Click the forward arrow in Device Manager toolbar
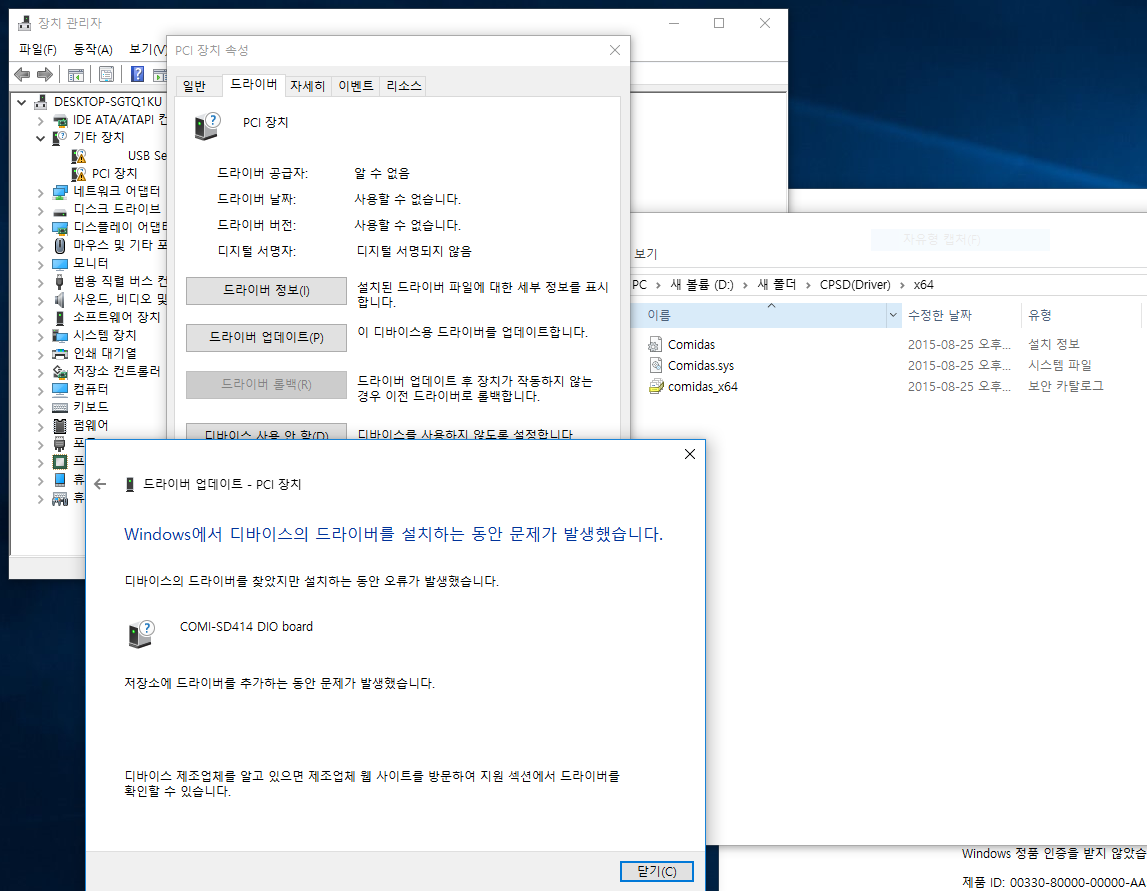This screenshot has width=1147, height=891. click(45, 74)
